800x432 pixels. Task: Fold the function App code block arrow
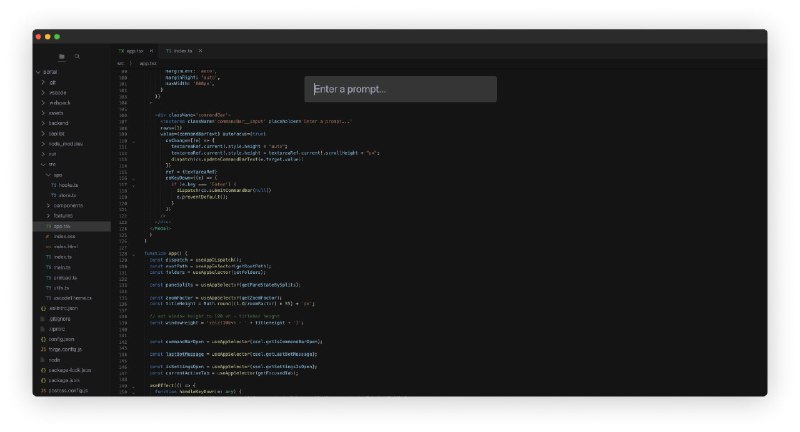(x=133, y=254)
